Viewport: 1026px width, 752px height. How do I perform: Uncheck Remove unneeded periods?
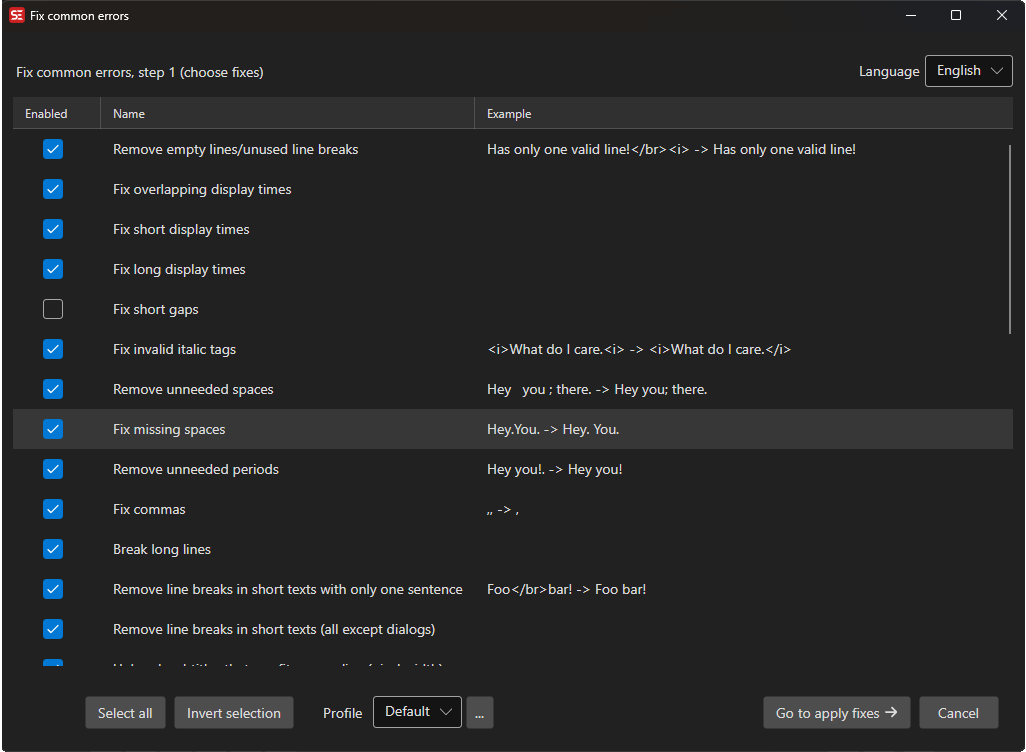pyautogui.click(x=52, y=469)
